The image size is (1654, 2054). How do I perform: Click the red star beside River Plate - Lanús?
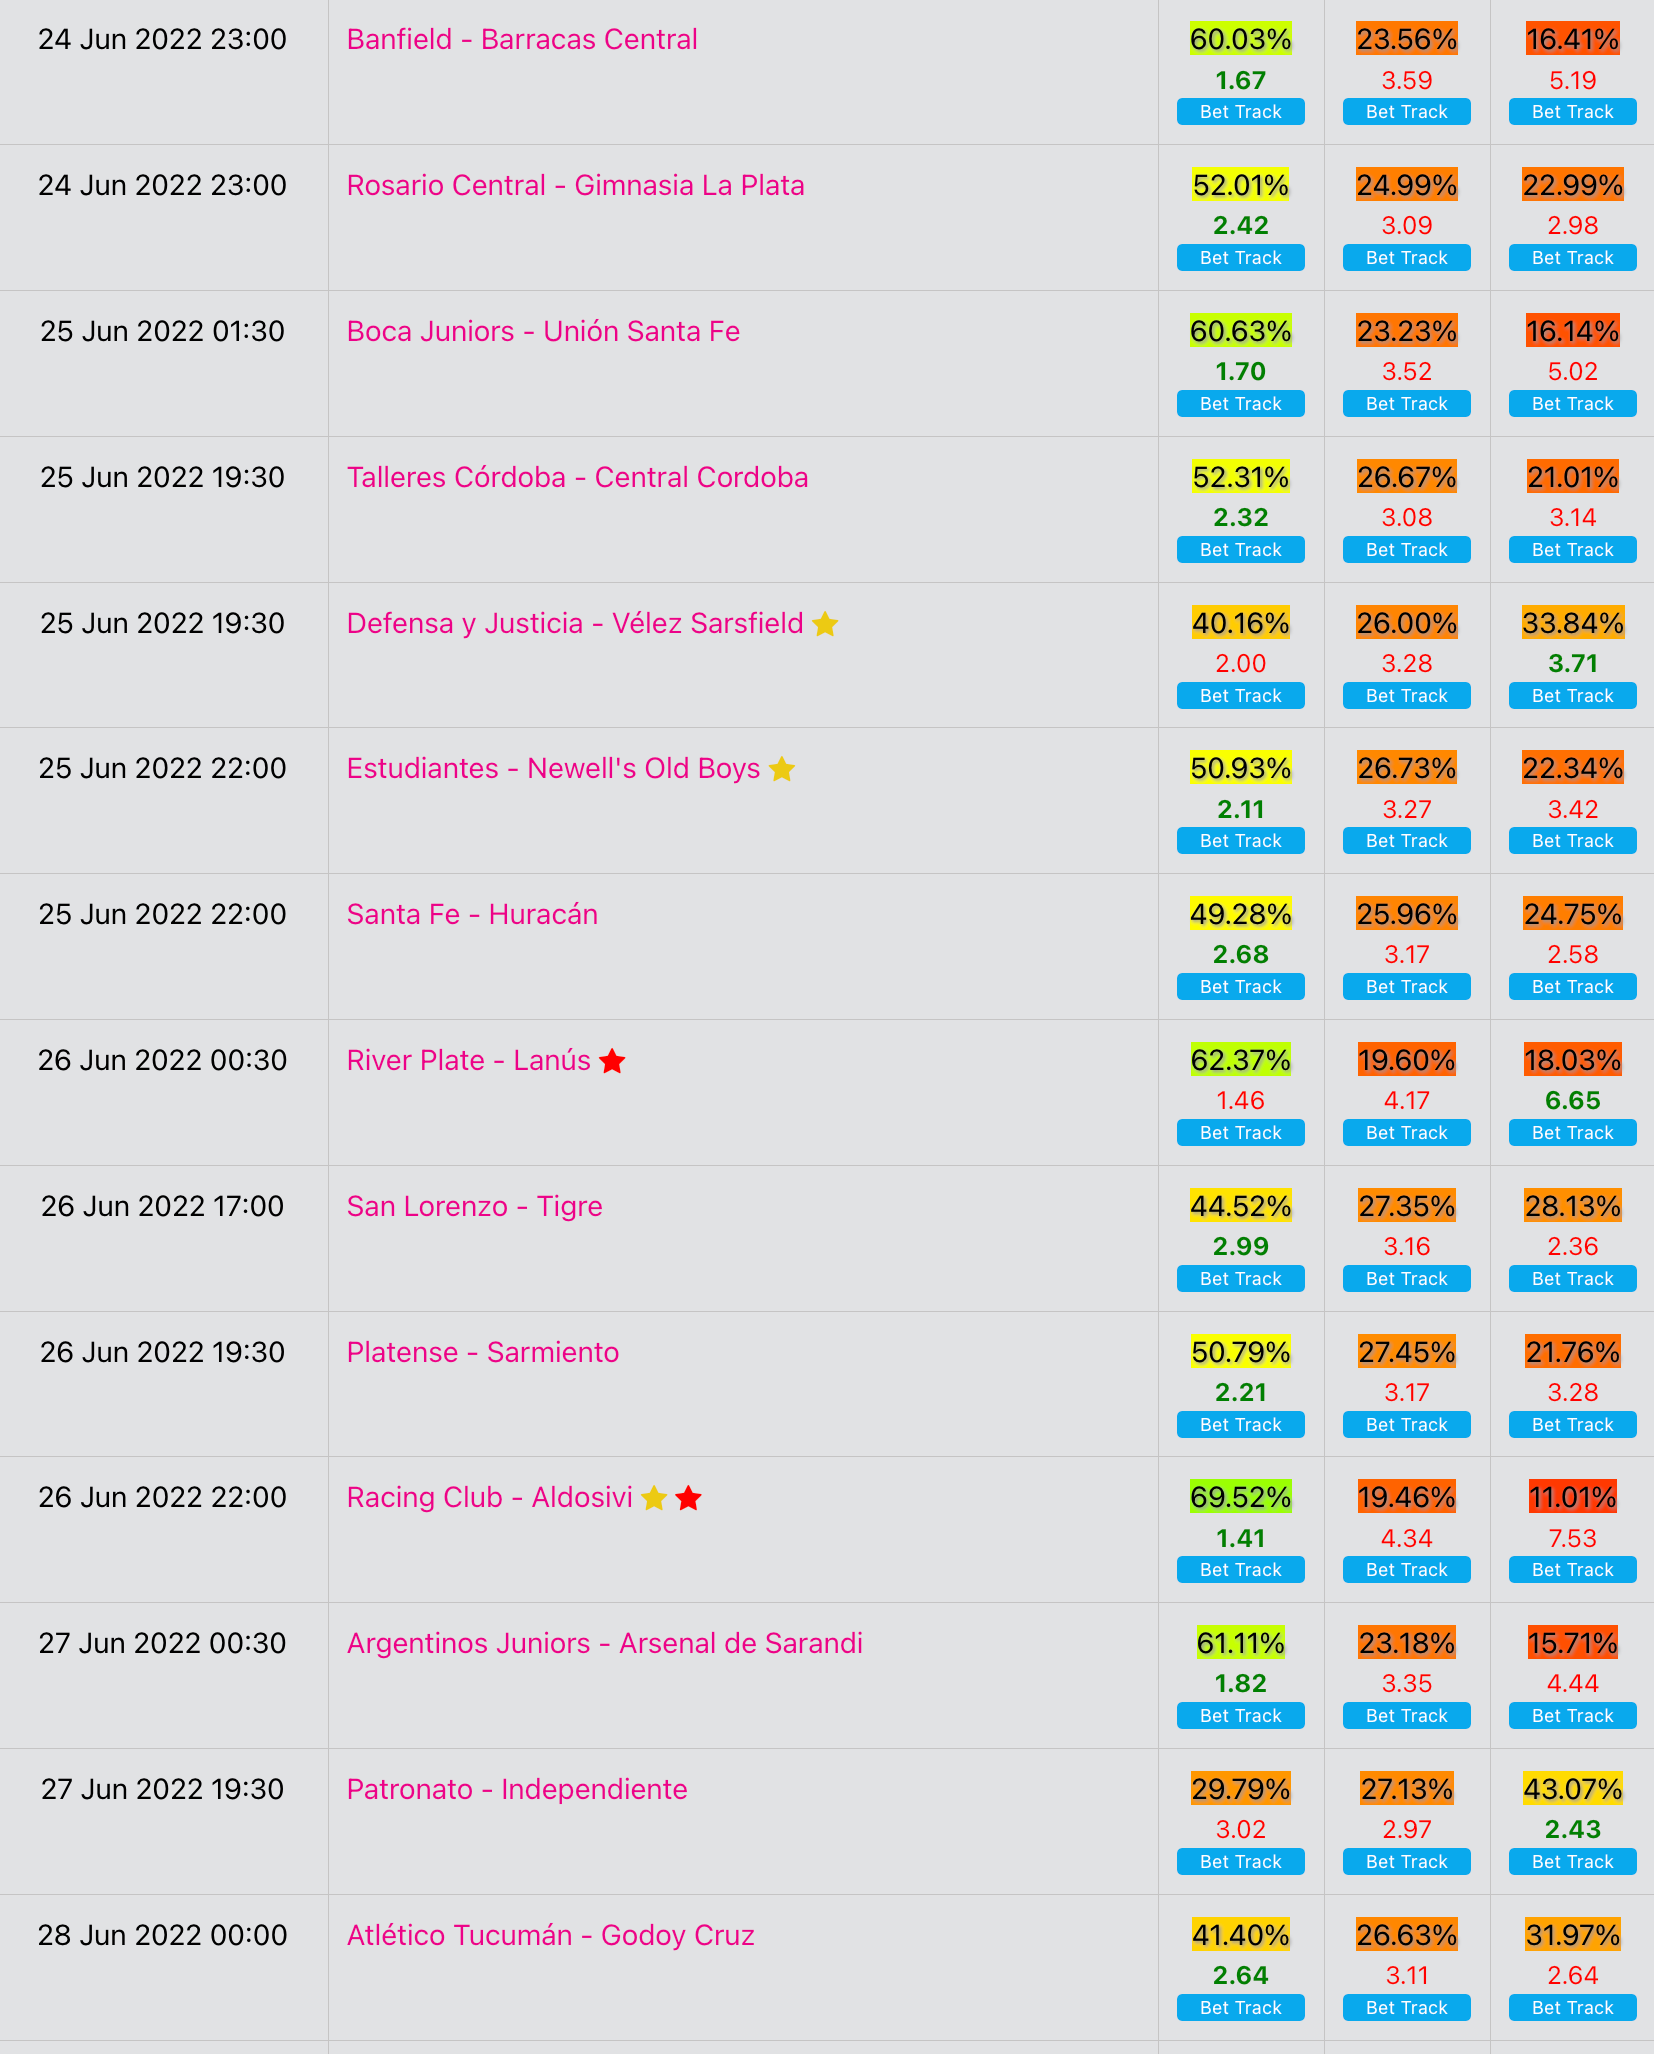pyautogui.click(x=612, y=1061)
